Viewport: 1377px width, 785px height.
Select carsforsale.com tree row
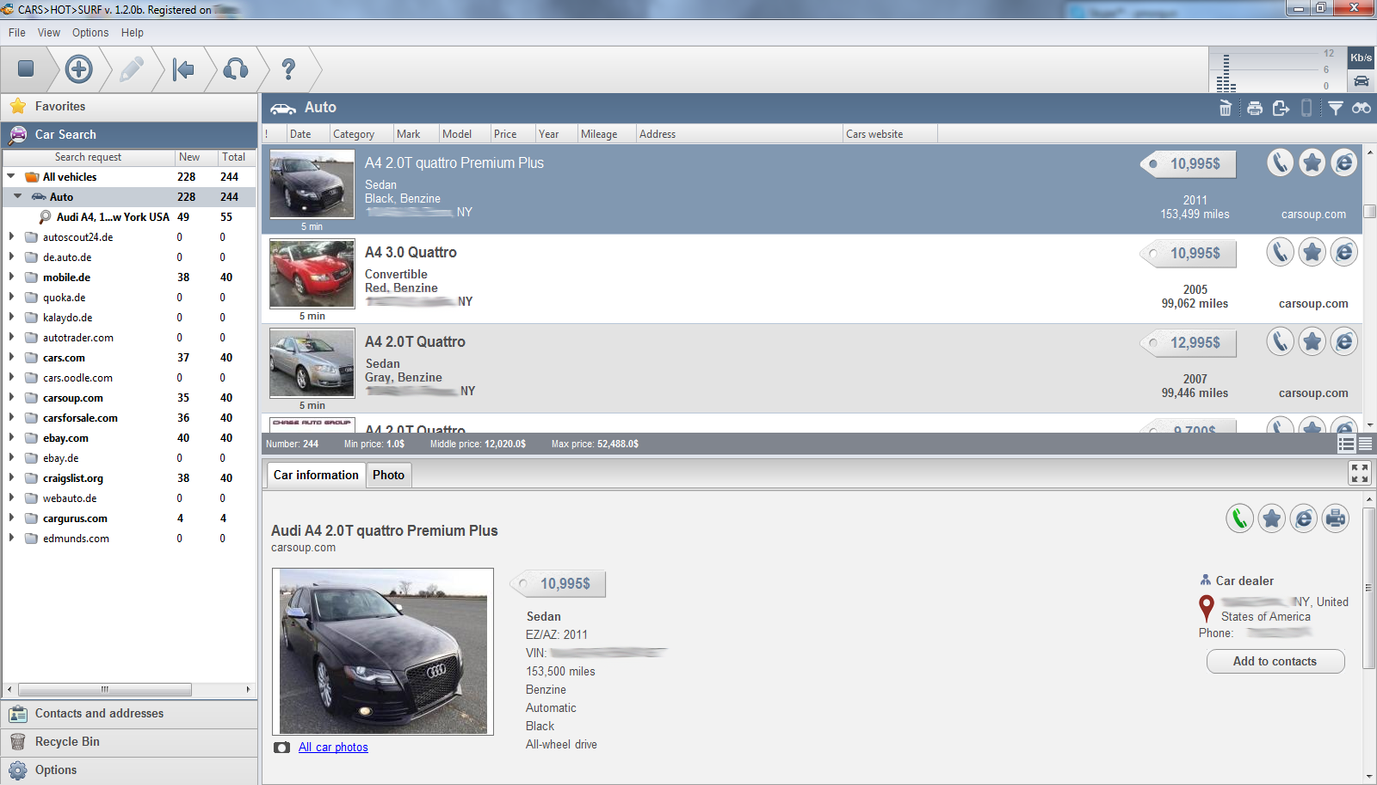coord(129,418)
